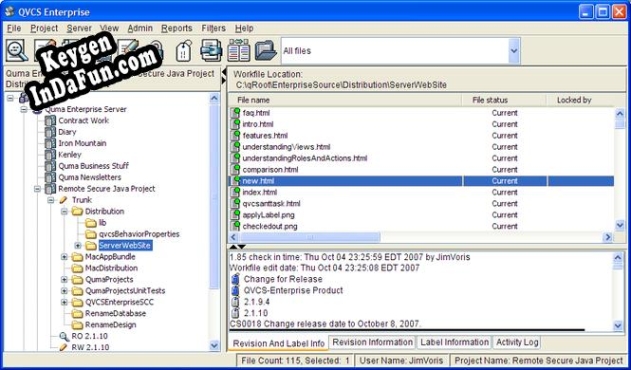This screenshot has height=370, width=631.
Task: Click the file status icon of intro.html
Action: (235, 124)
